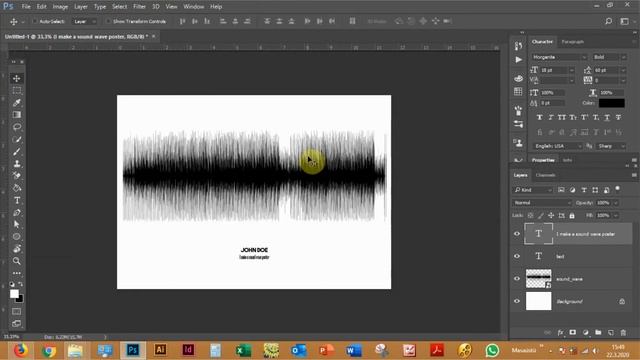Viewport: 640px width, 360px height.
Task: Change screen mode icon at toolbox bottom
Action: coord(17,324)
